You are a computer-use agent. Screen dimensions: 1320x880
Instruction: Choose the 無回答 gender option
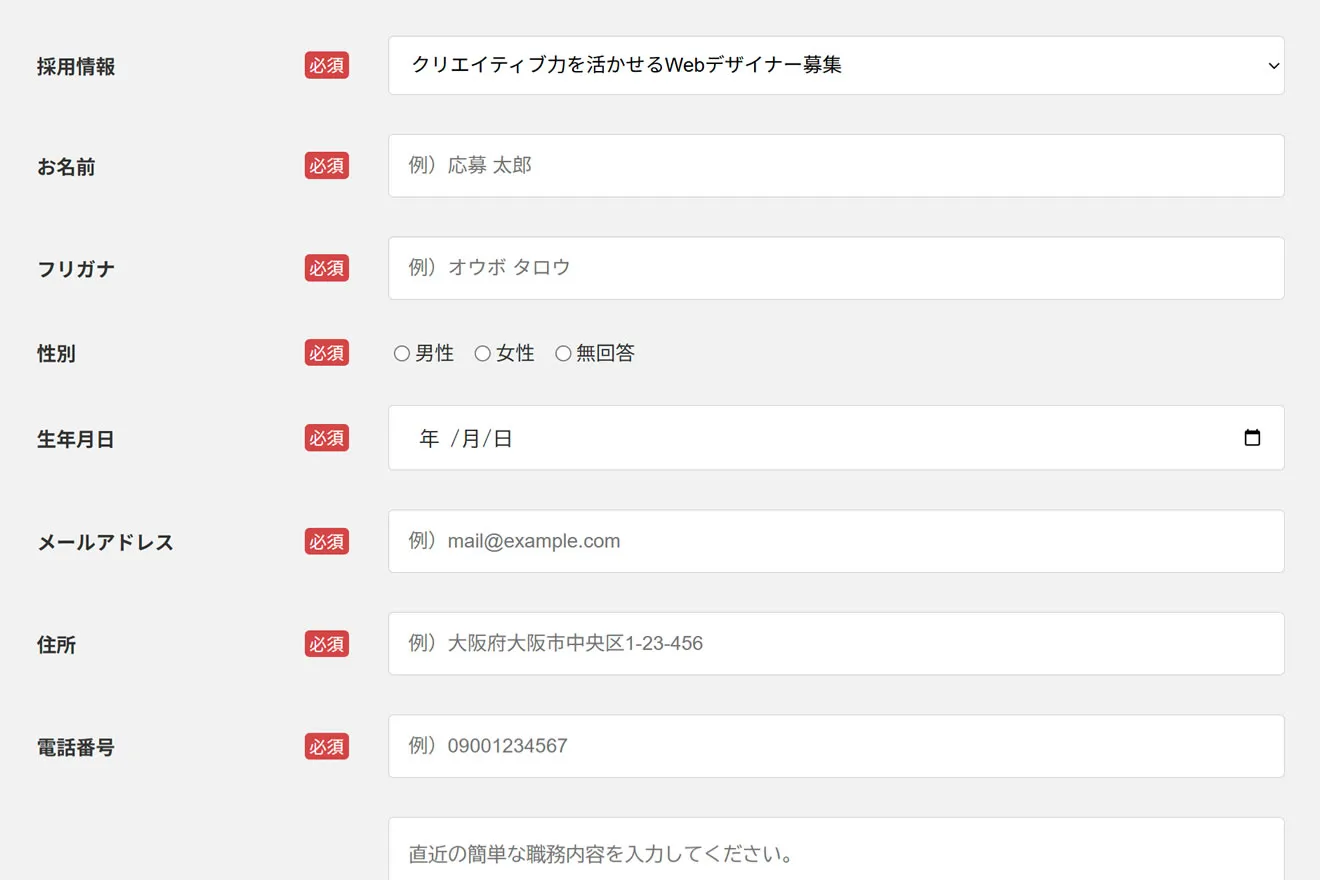tap(563, 353)
